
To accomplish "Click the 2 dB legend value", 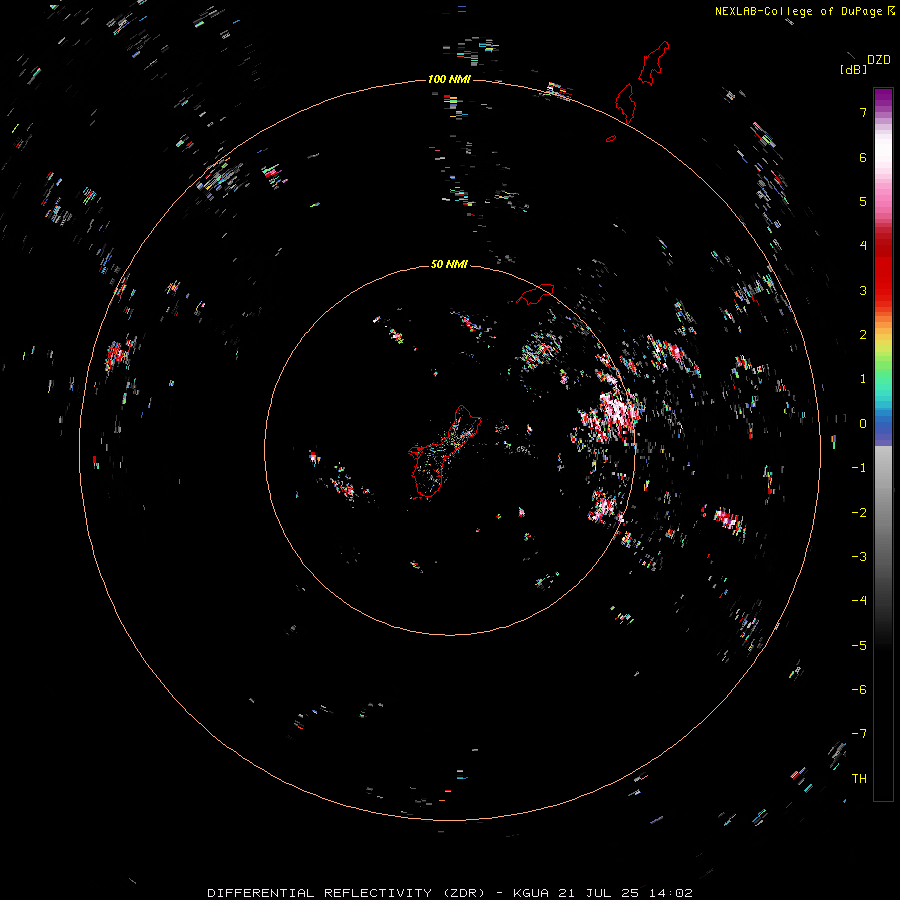I will [x=863, y=335].
